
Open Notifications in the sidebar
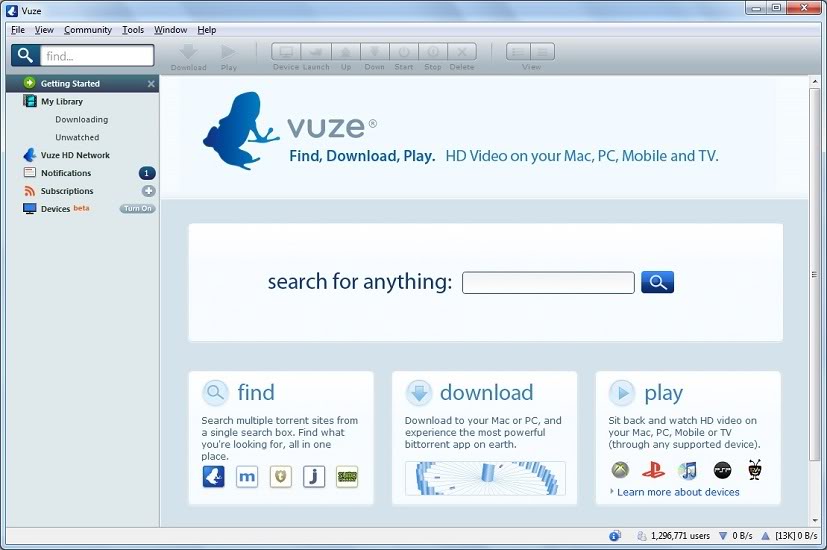(66, 173)
